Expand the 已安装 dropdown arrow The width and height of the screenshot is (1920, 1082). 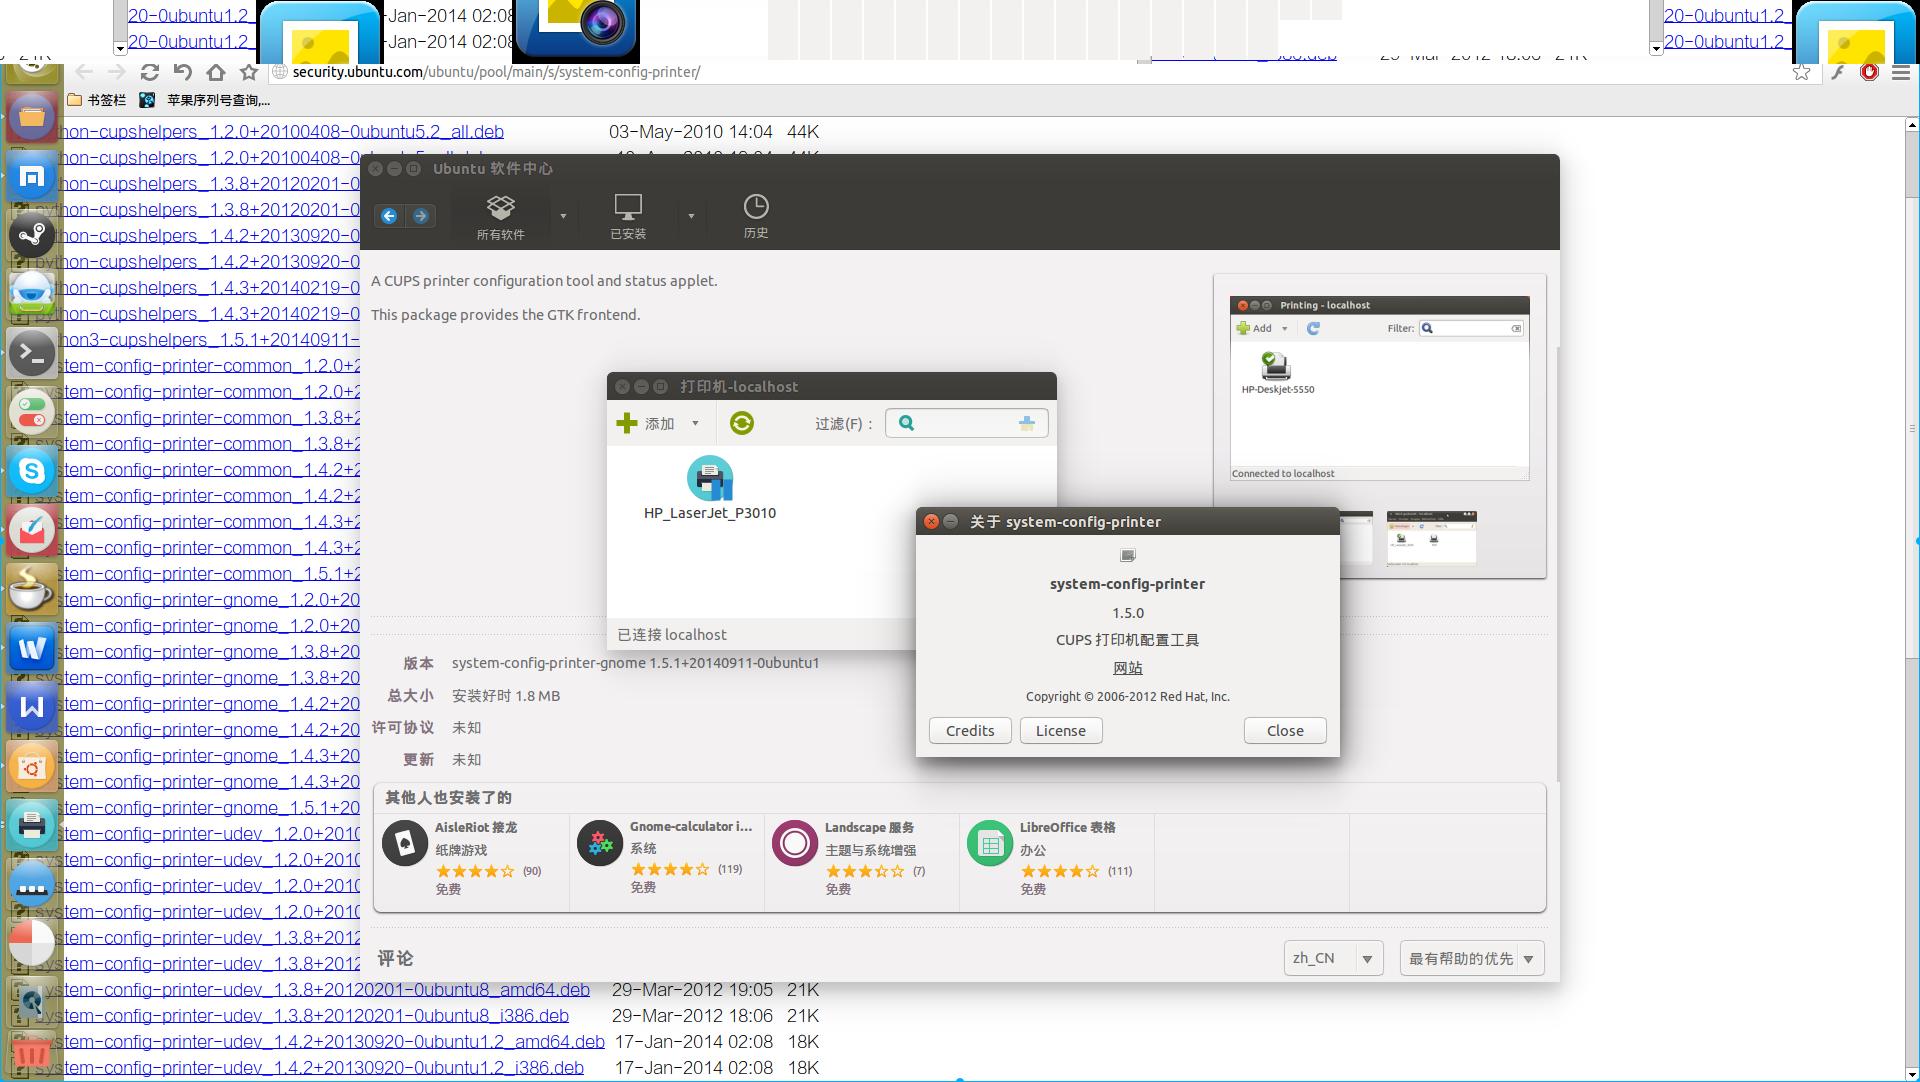[x=691, y=216]
